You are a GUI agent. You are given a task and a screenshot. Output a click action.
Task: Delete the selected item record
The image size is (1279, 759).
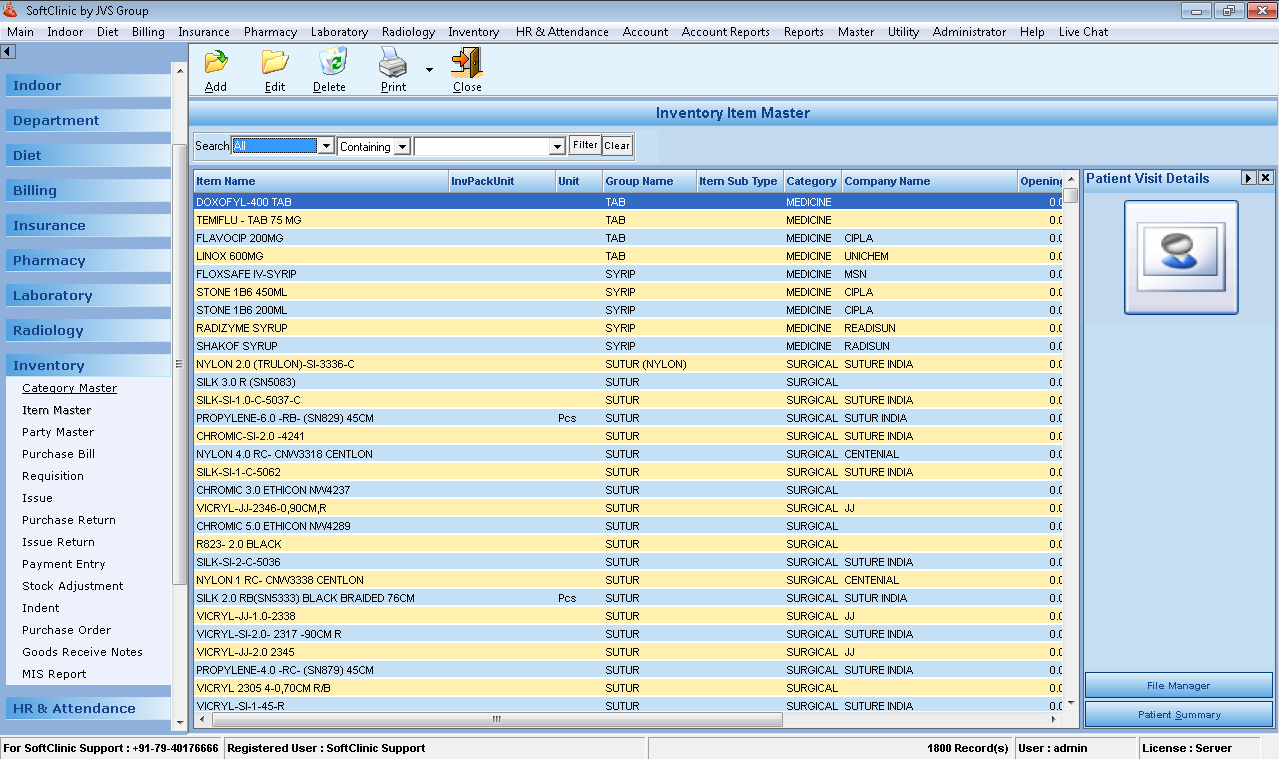click(x=330, y=69)
